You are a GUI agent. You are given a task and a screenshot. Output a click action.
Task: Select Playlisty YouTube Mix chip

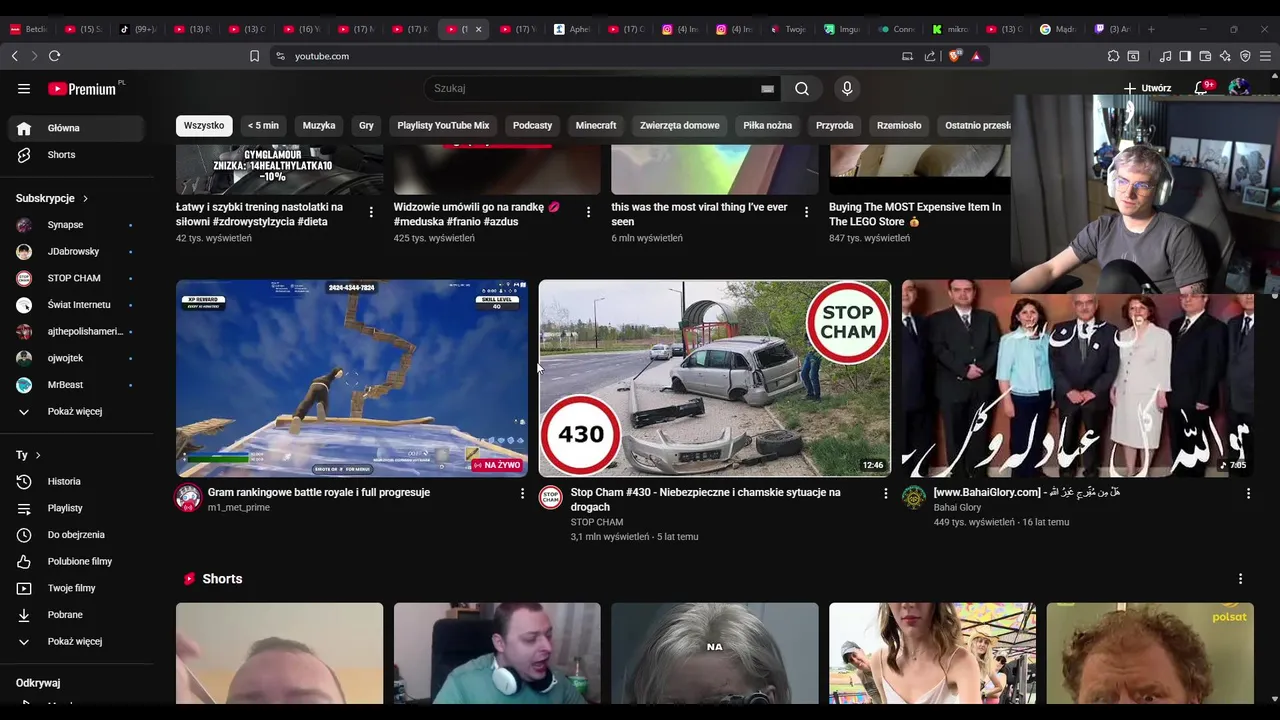coord(443,126)
